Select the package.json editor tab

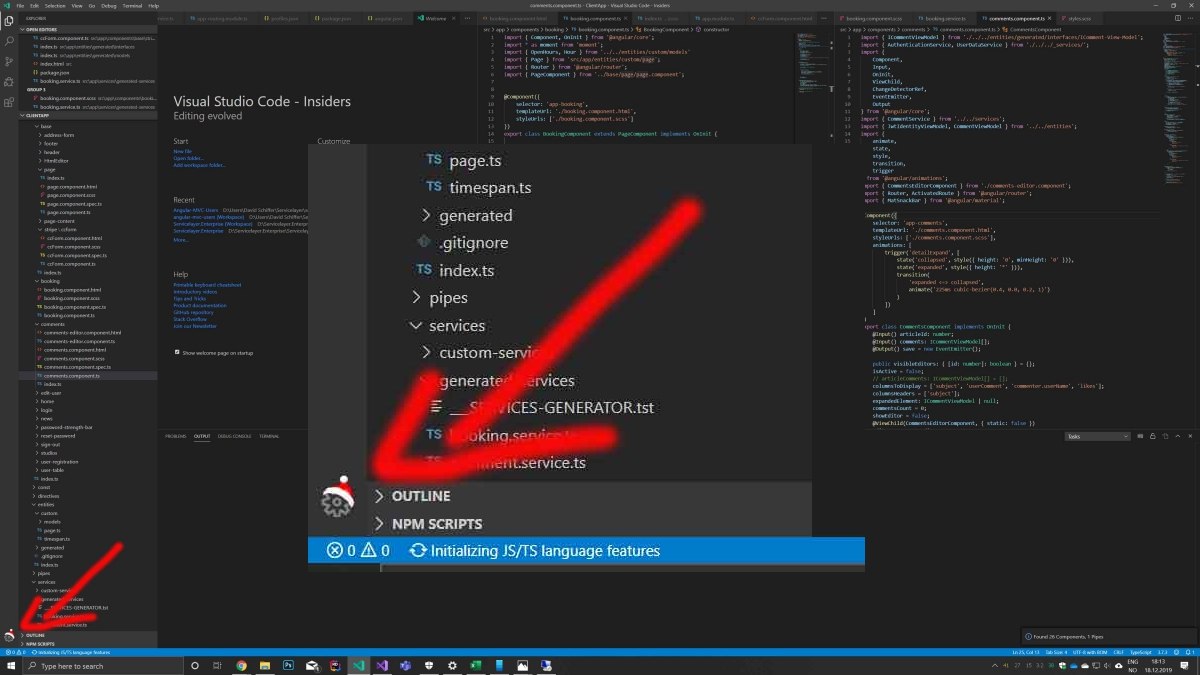pyautogui.click(x=337, y=18)
